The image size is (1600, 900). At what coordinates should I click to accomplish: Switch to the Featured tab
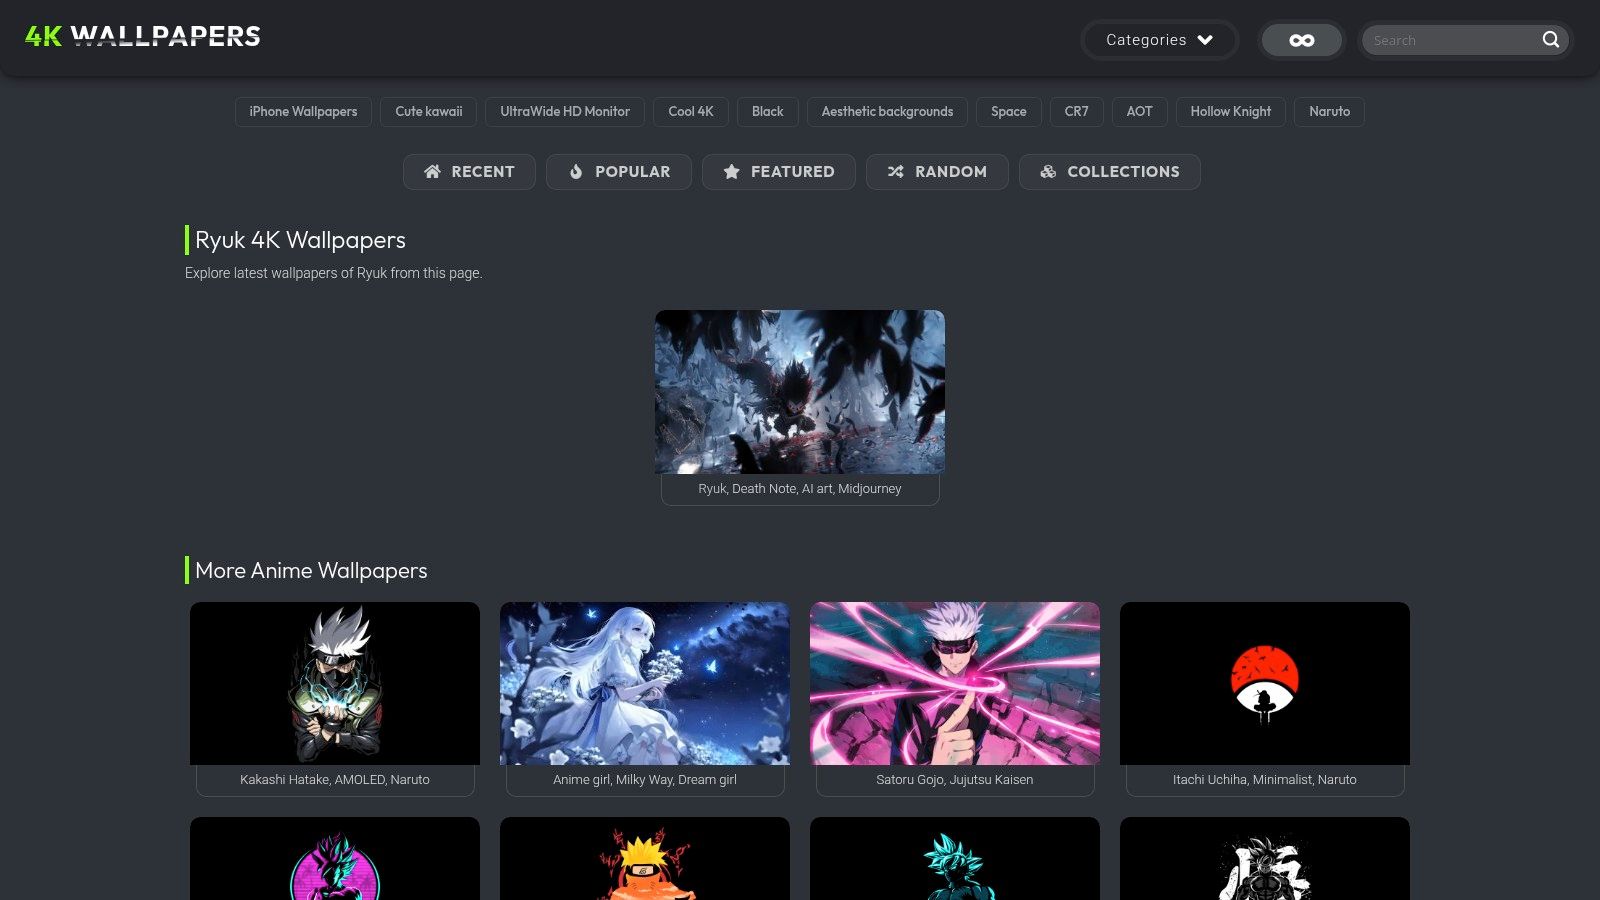779,172
